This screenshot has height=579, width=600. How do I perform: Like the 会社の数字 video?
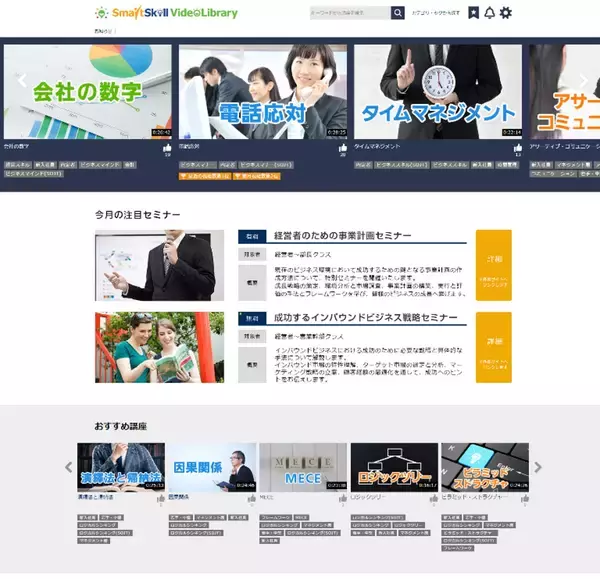click(167, 148)
